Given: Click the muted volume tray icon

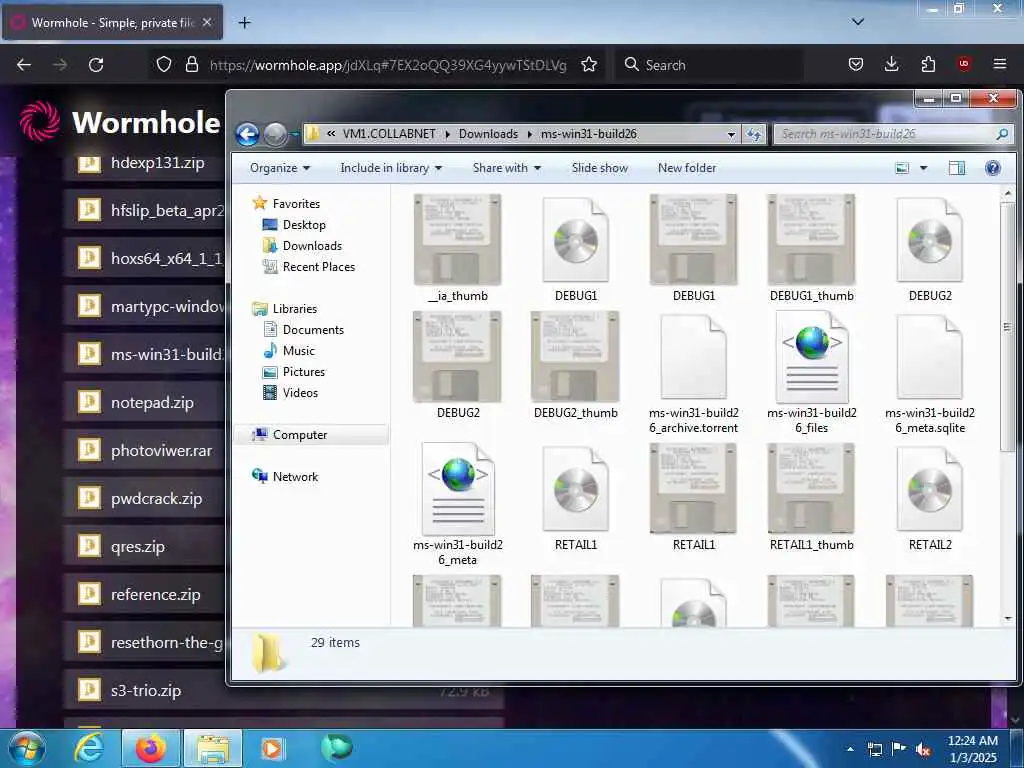Looking at the screenshot, I should pyautogui.click(x=923, y=749).
